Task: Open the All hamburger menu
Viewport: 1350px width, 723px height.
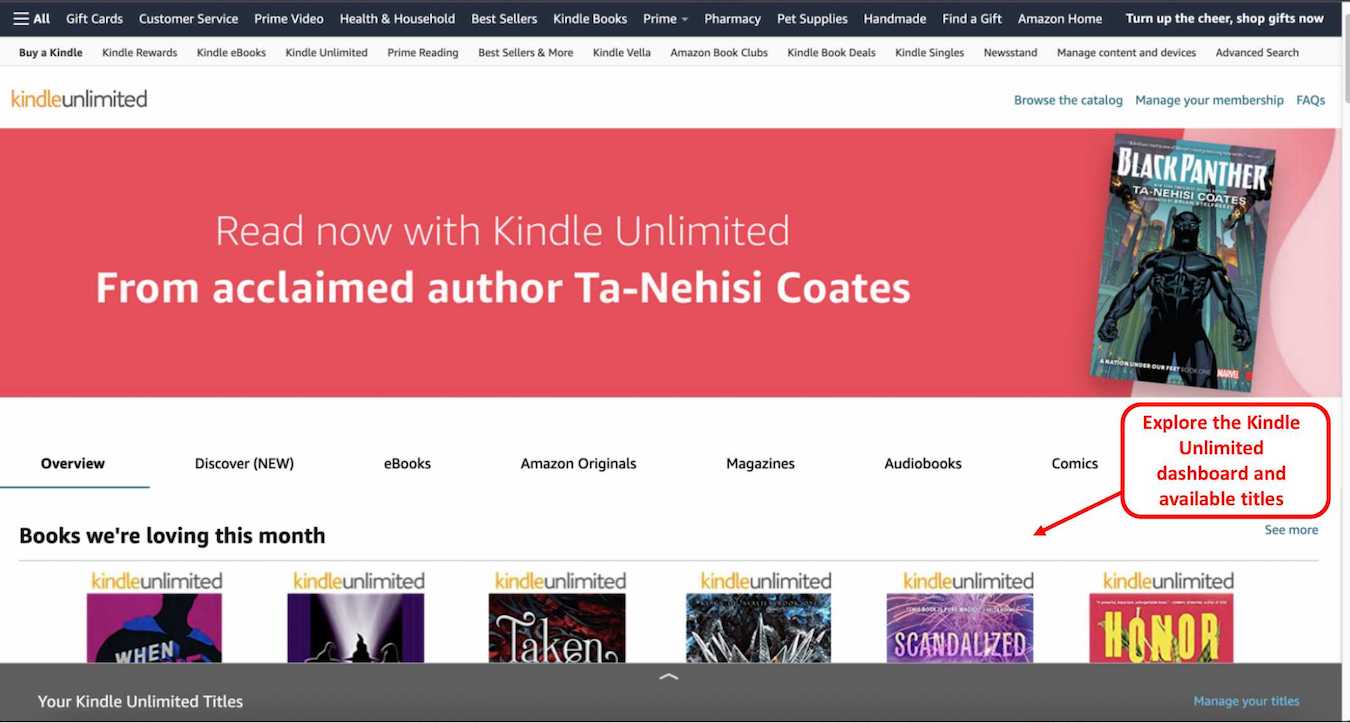Action: coord(31,18)
